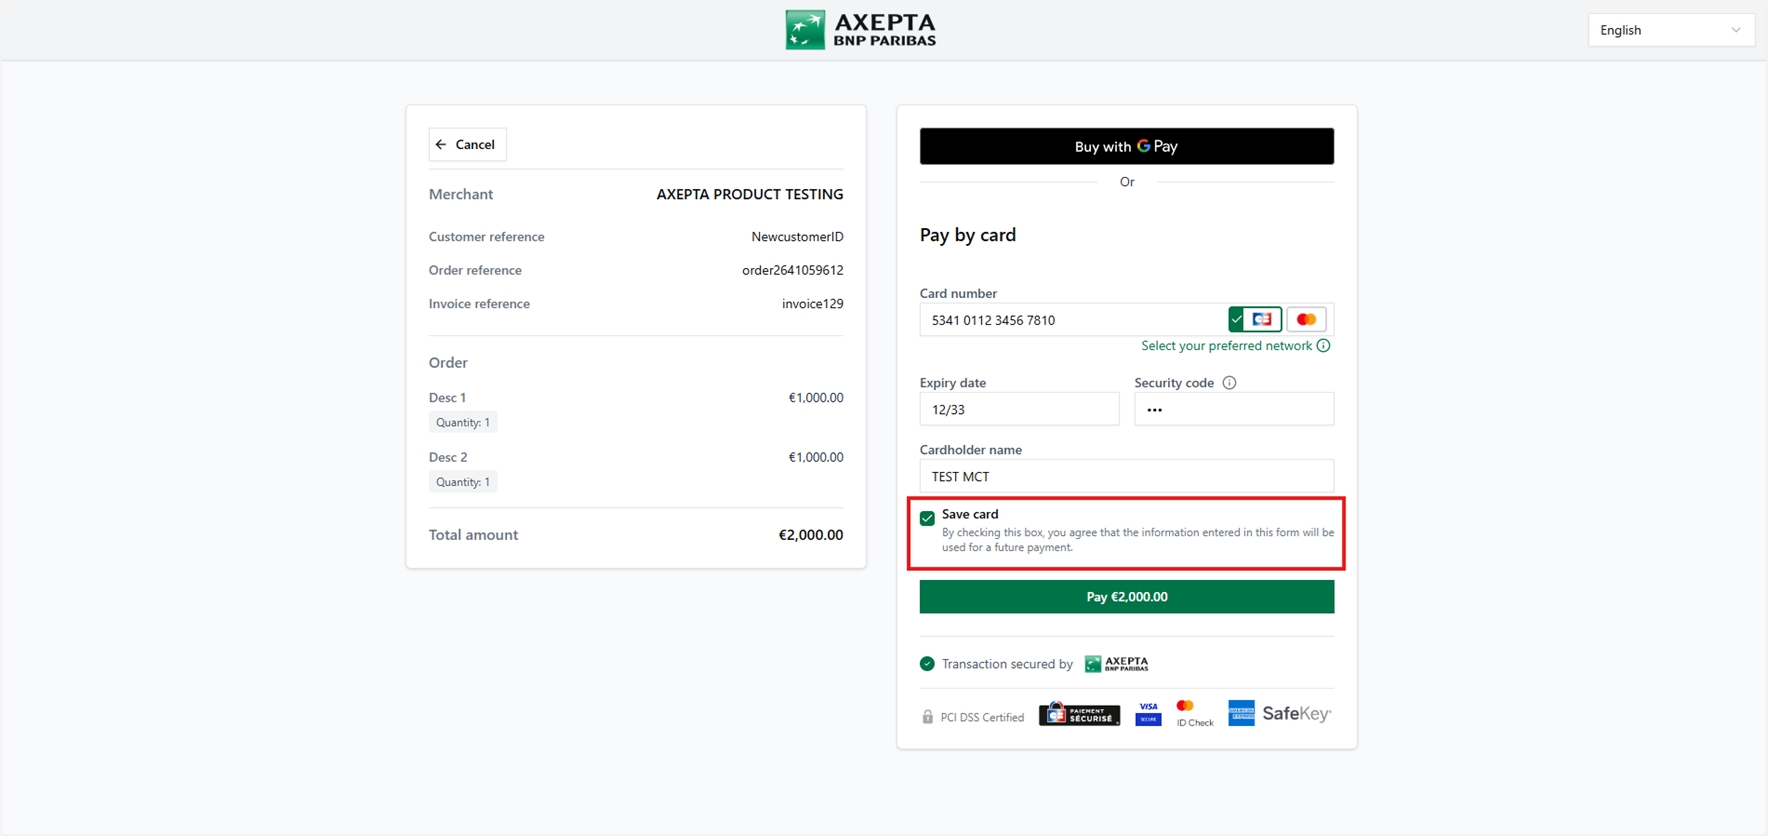
Task: Click the American Express SafeKey logo
Action: pos(1280,714)
